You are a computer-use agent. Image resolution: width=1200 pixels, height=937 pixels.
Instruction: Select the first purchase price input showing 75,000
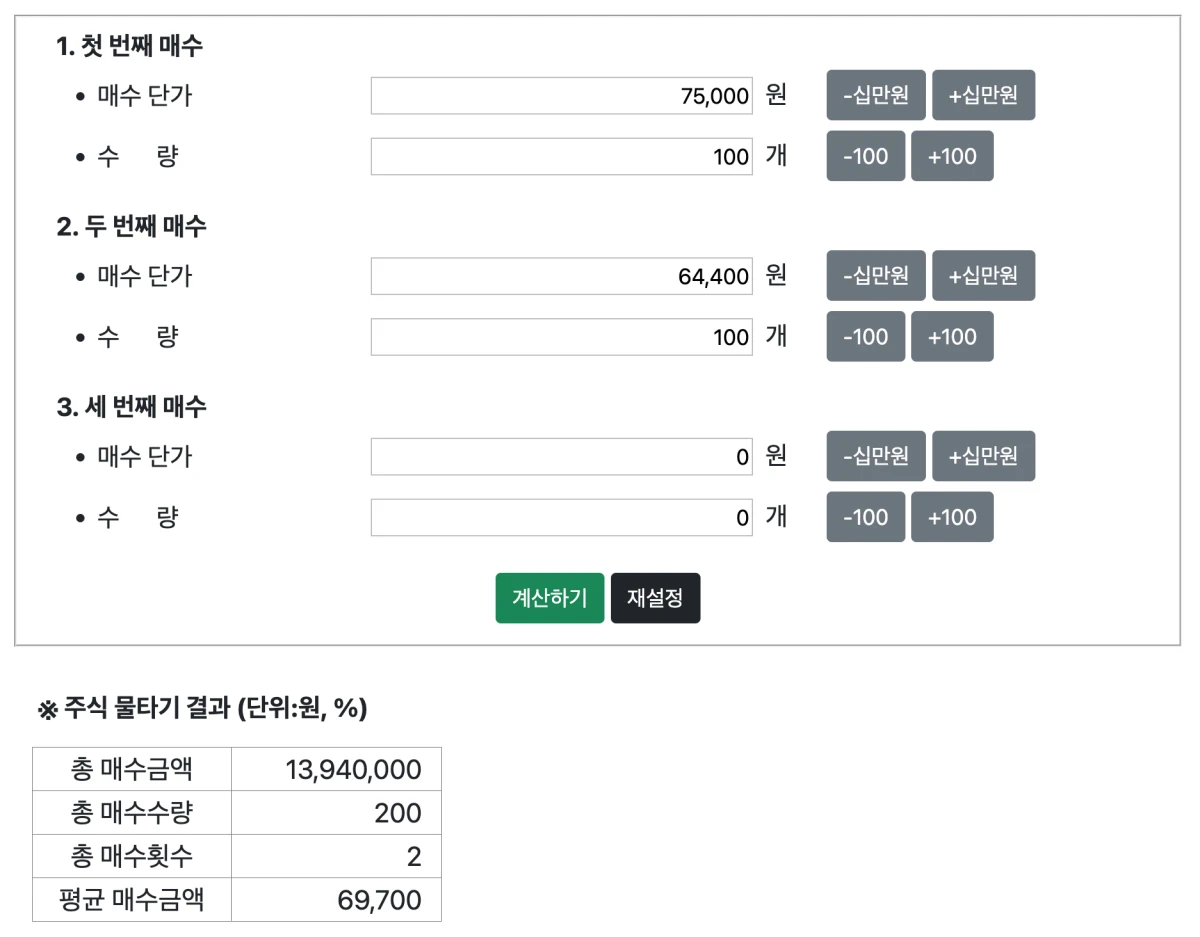(x=560, y=95)
